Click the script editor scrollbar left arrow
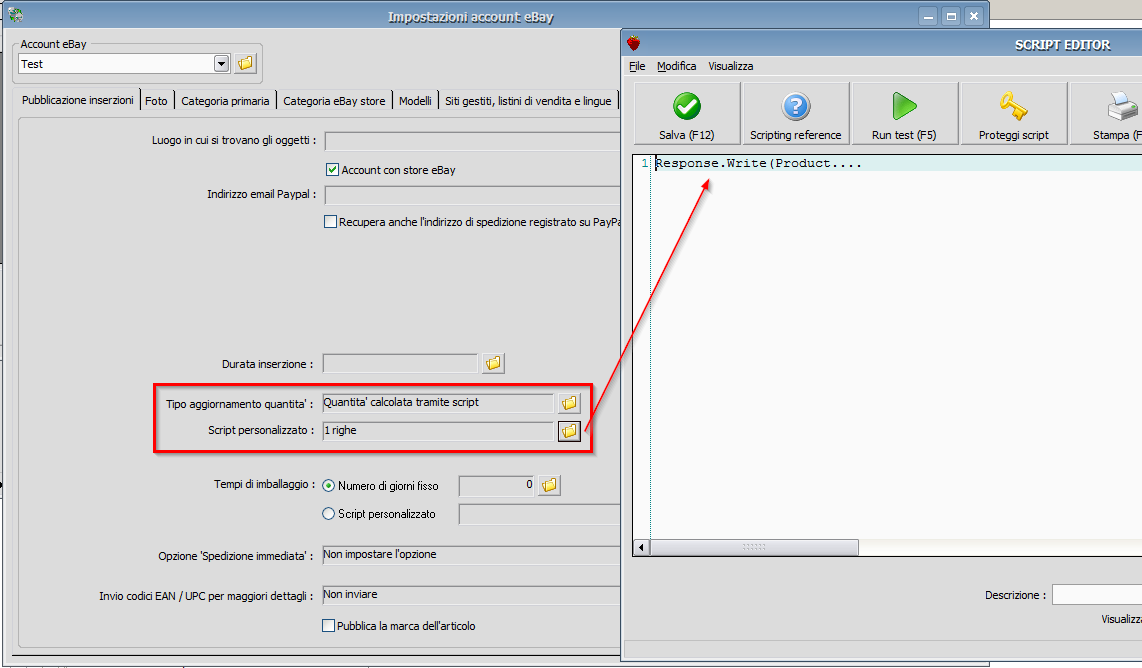The image size is (1142, 668). (642, 547)
